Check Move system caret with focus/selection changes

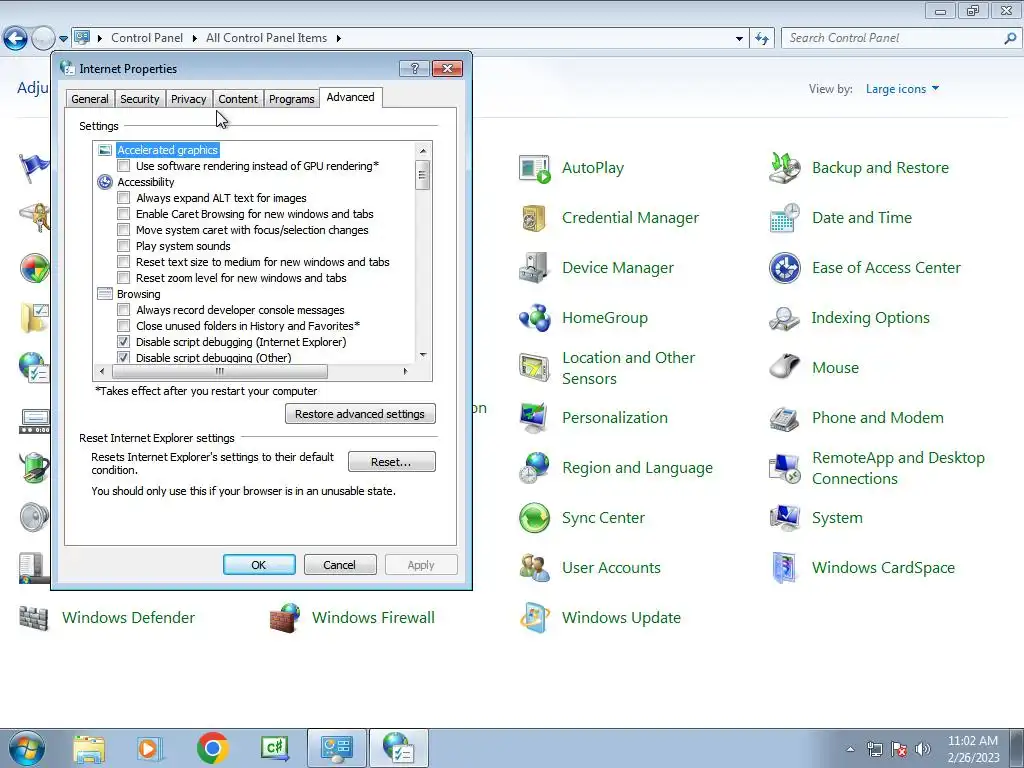pos(123,230)
